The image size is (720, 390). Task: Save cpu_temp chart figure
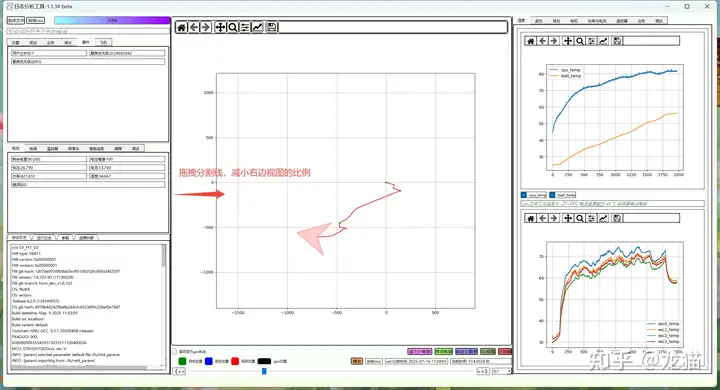617,41
